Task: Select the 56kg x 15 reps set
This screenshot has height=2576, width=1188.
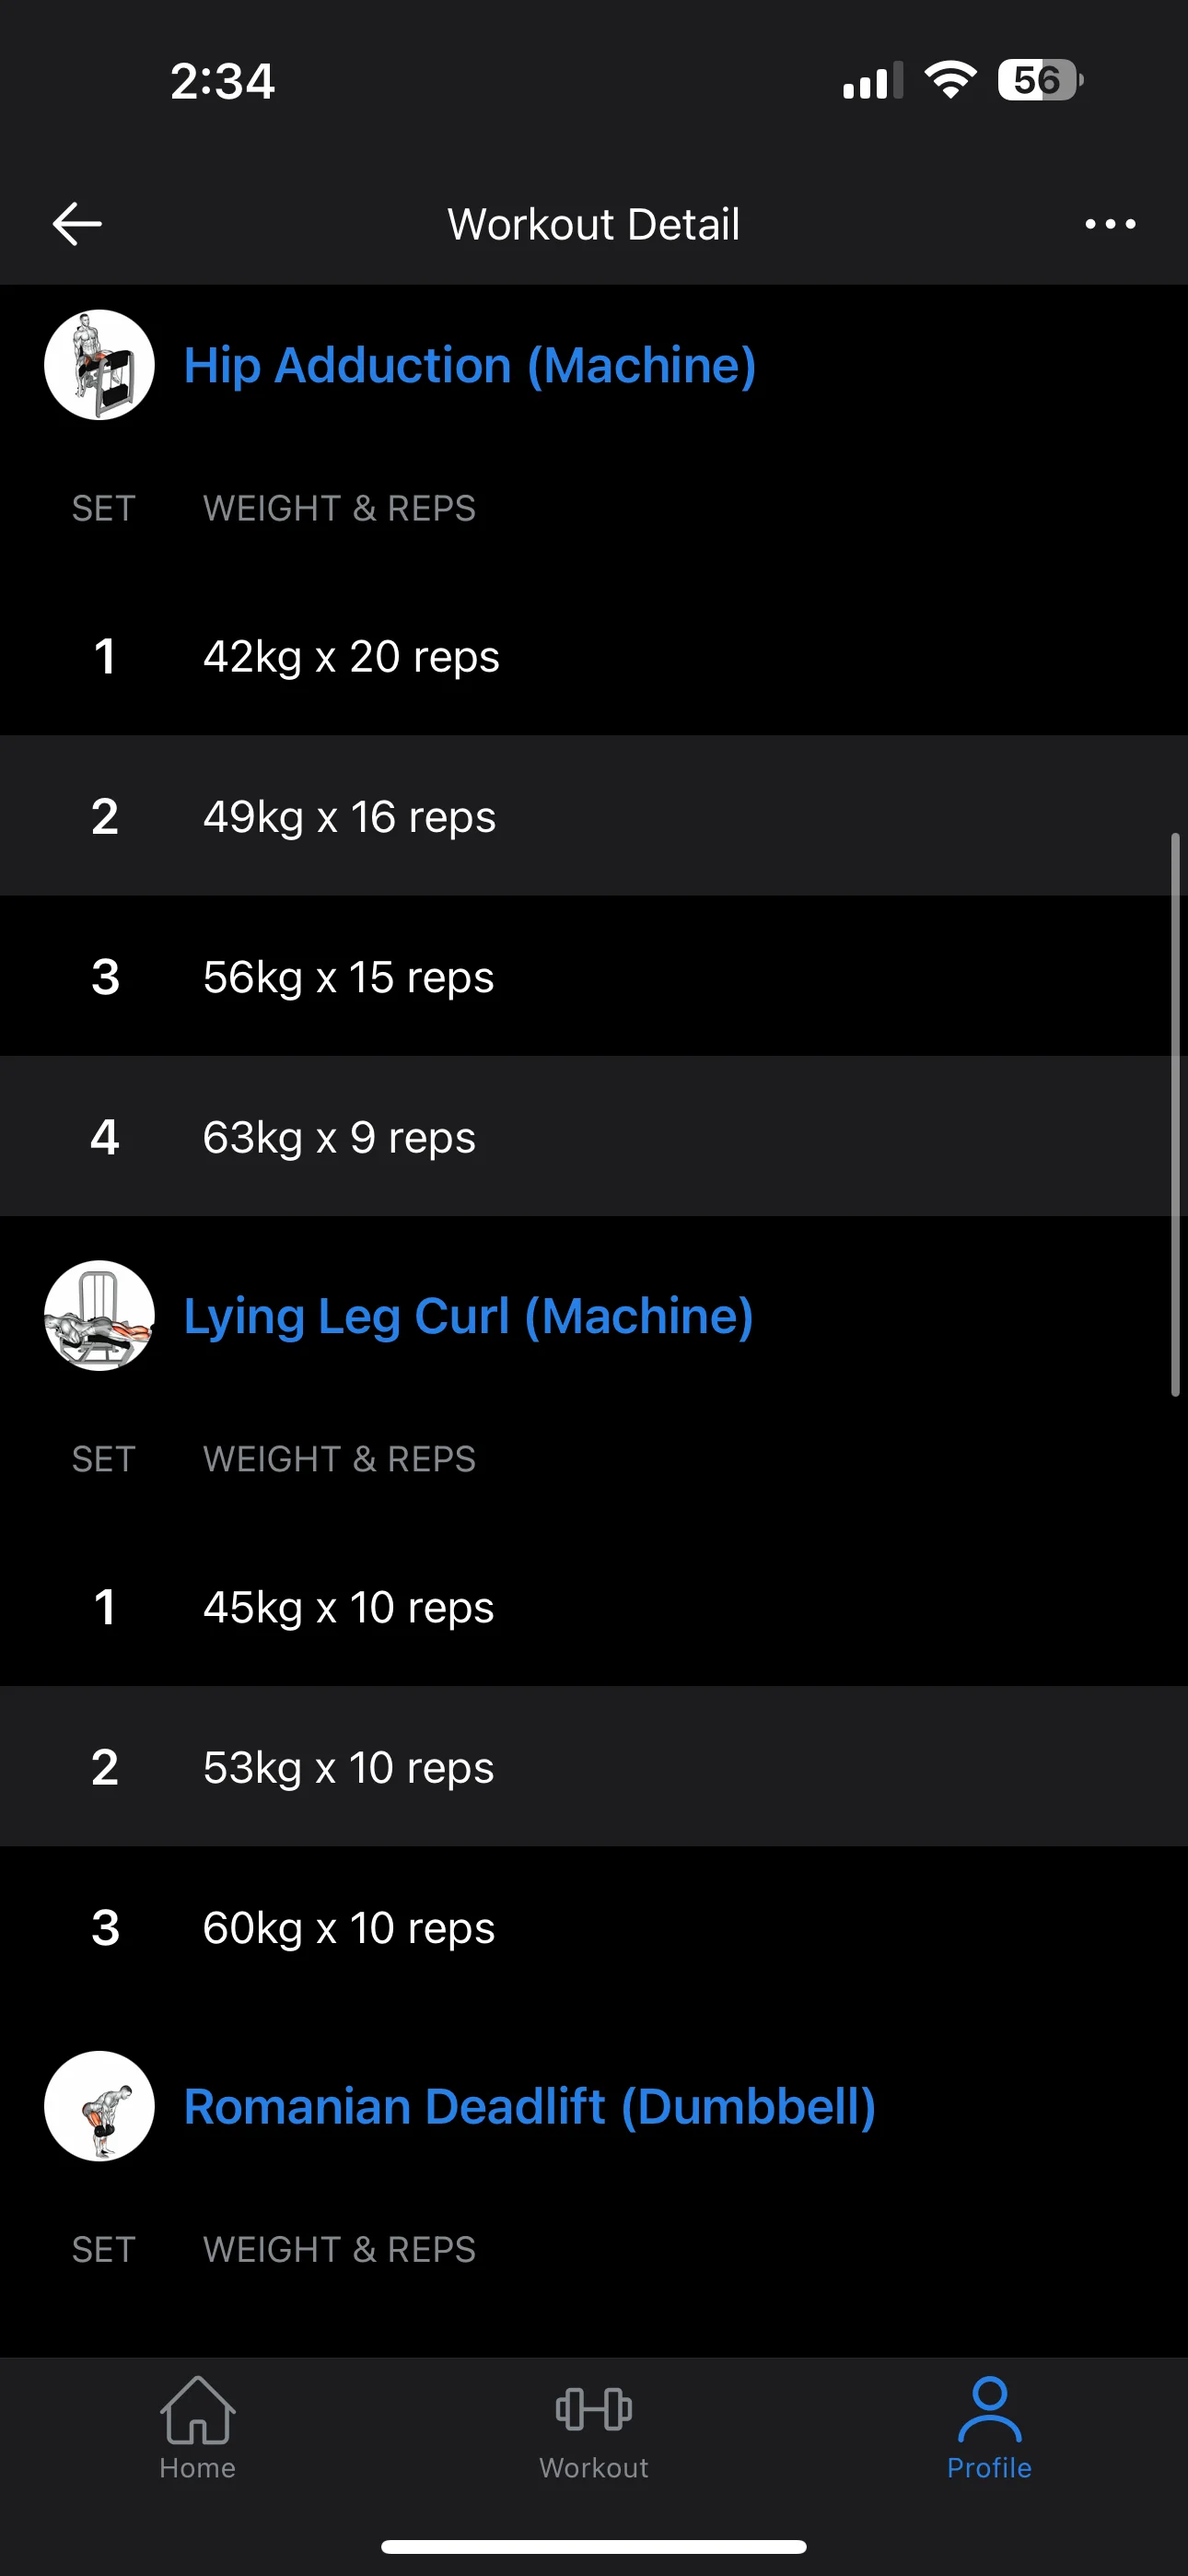Action: 348,977
